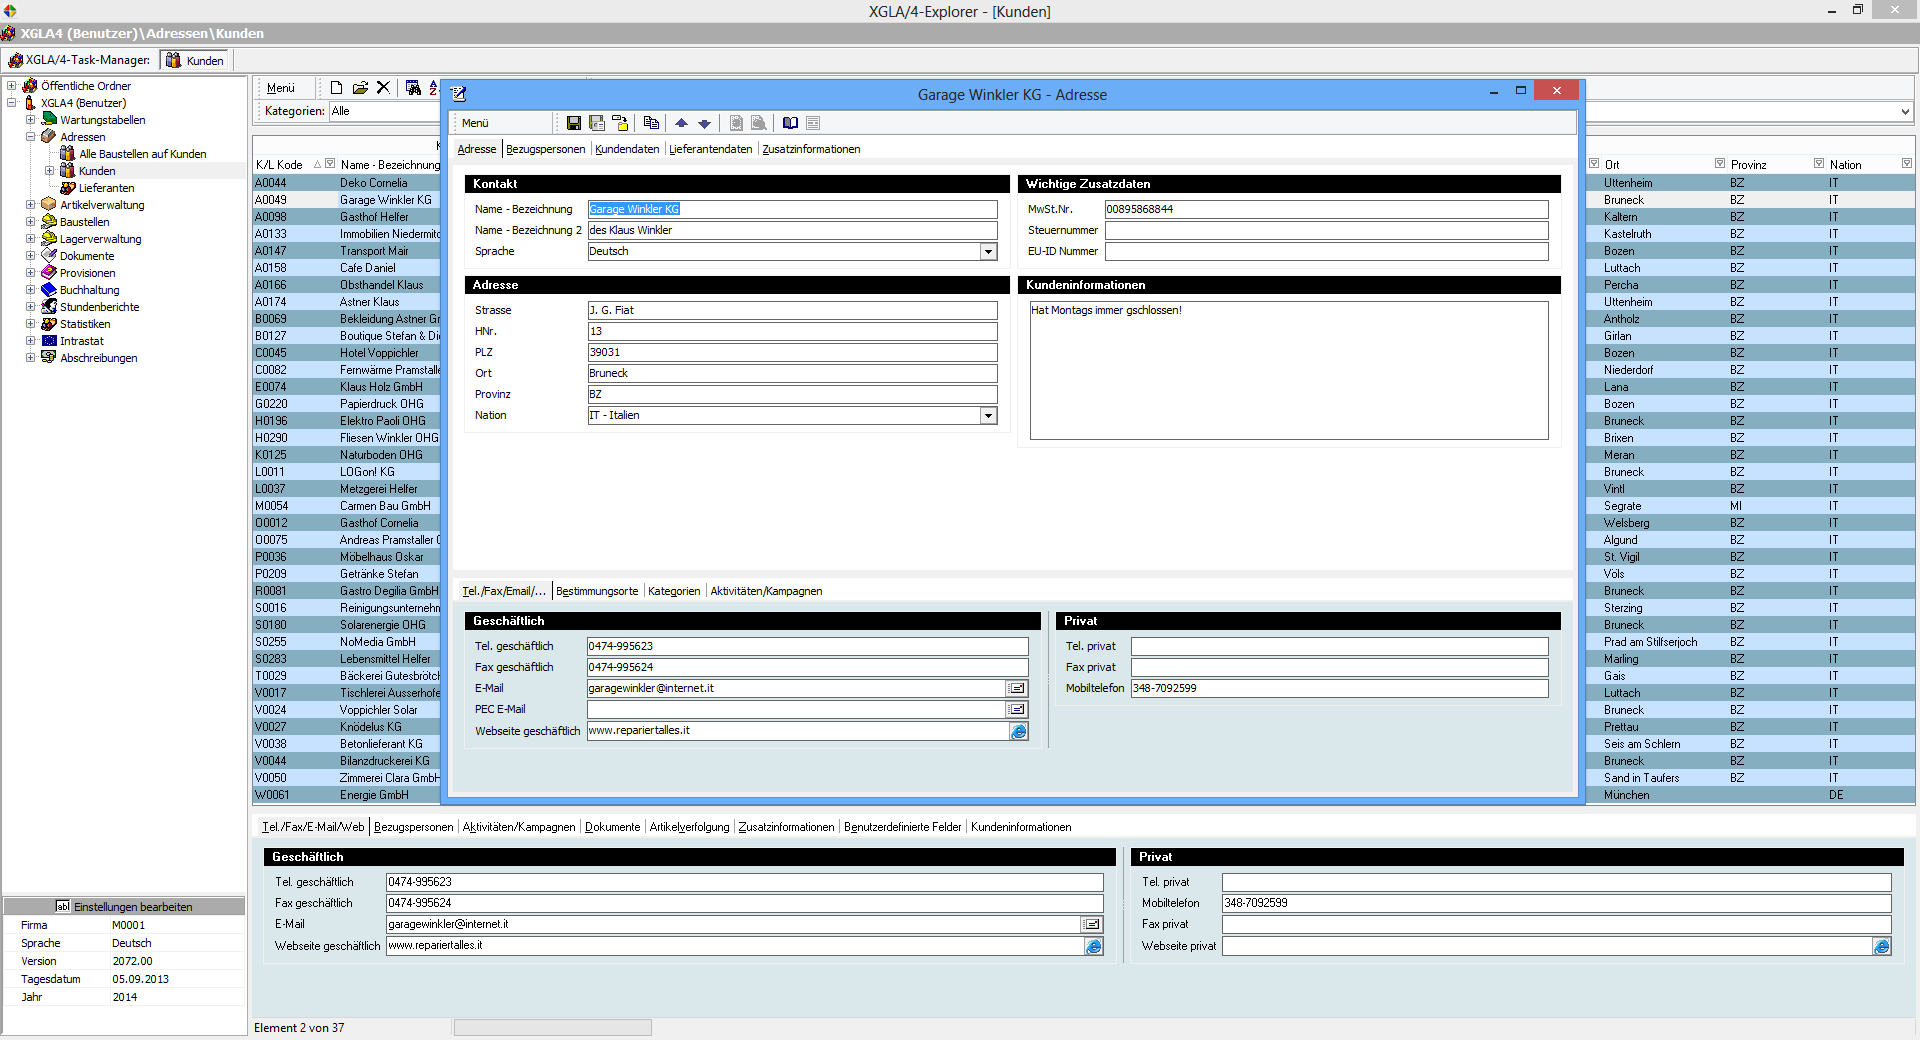Expand the Buchhaltung node
Image resolution: width=1920 pixels, height=1040 pixels.
pyautogui.click(x=31, y=290)
